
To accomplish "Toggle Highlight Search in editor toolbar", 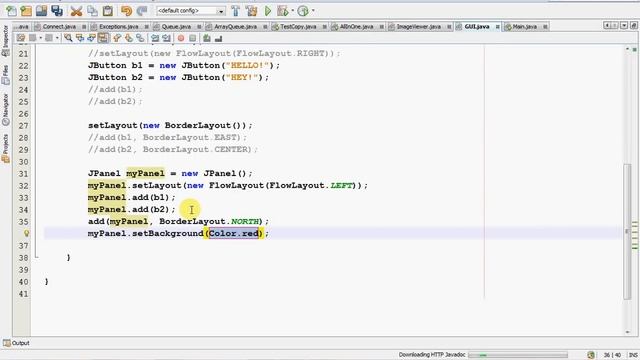I will click(103, 38).
